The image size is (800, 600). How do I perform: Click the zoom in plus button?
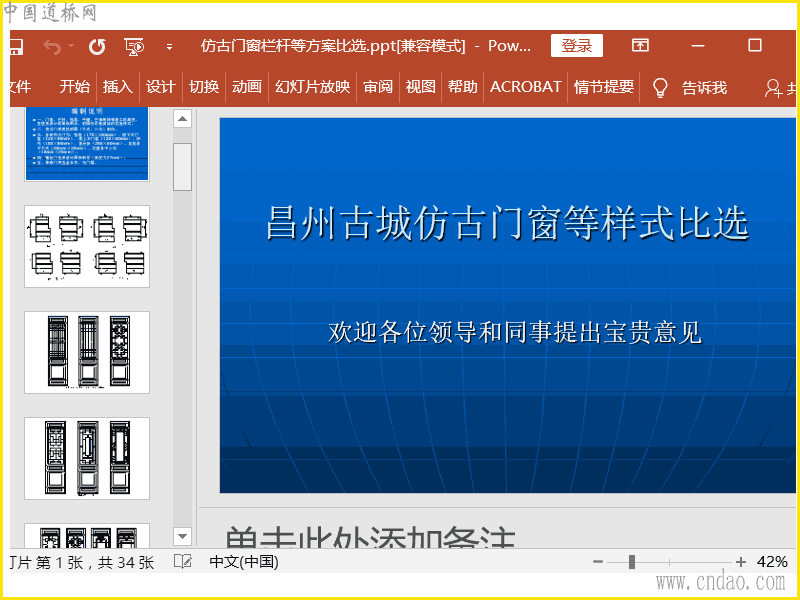coord(741,562)
